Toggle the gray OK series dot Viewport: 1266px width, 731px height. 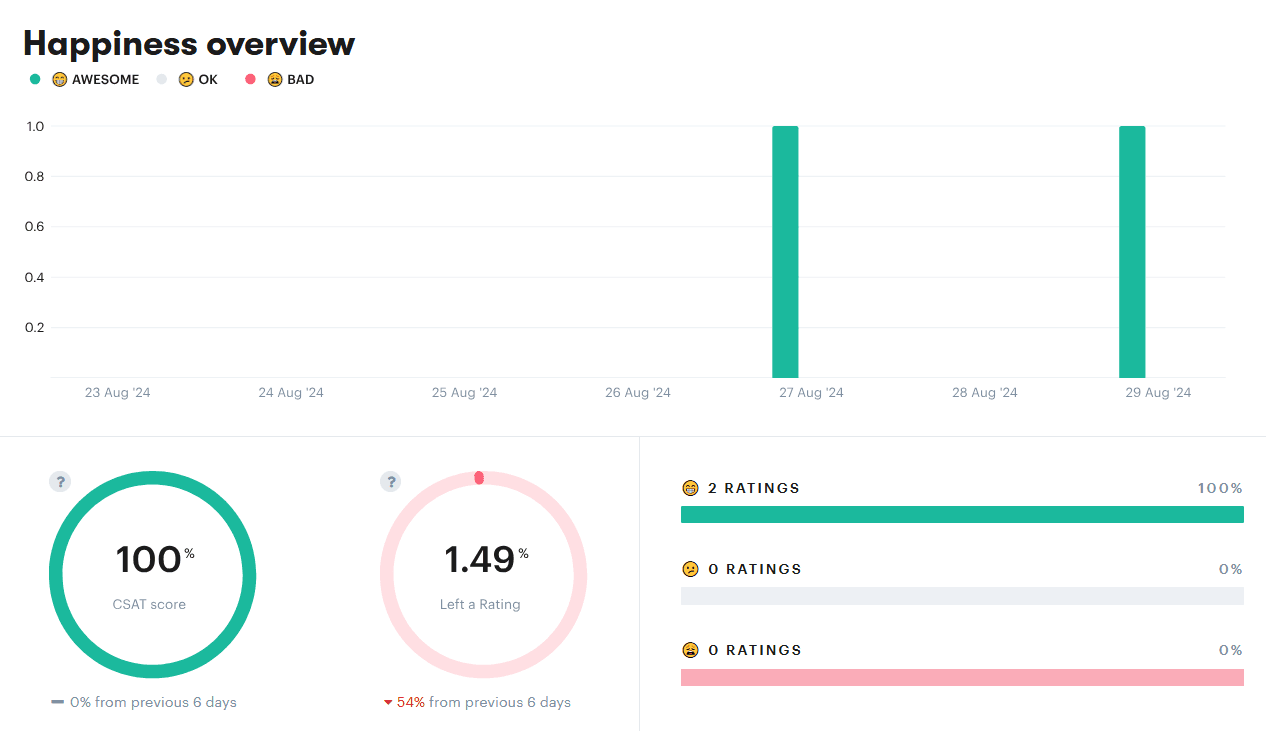(161, 78)
